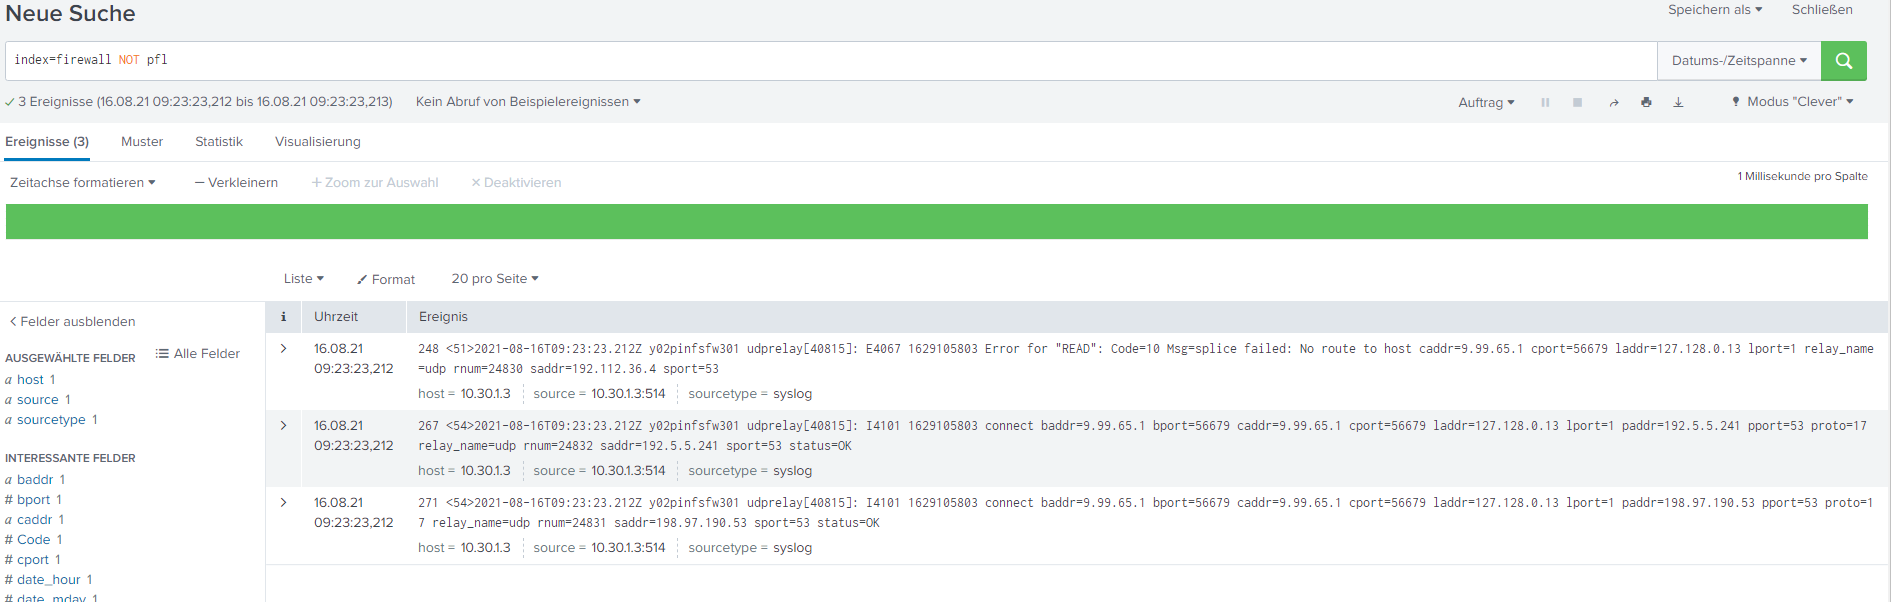Click the green magnifier search button

point(1843,61)
